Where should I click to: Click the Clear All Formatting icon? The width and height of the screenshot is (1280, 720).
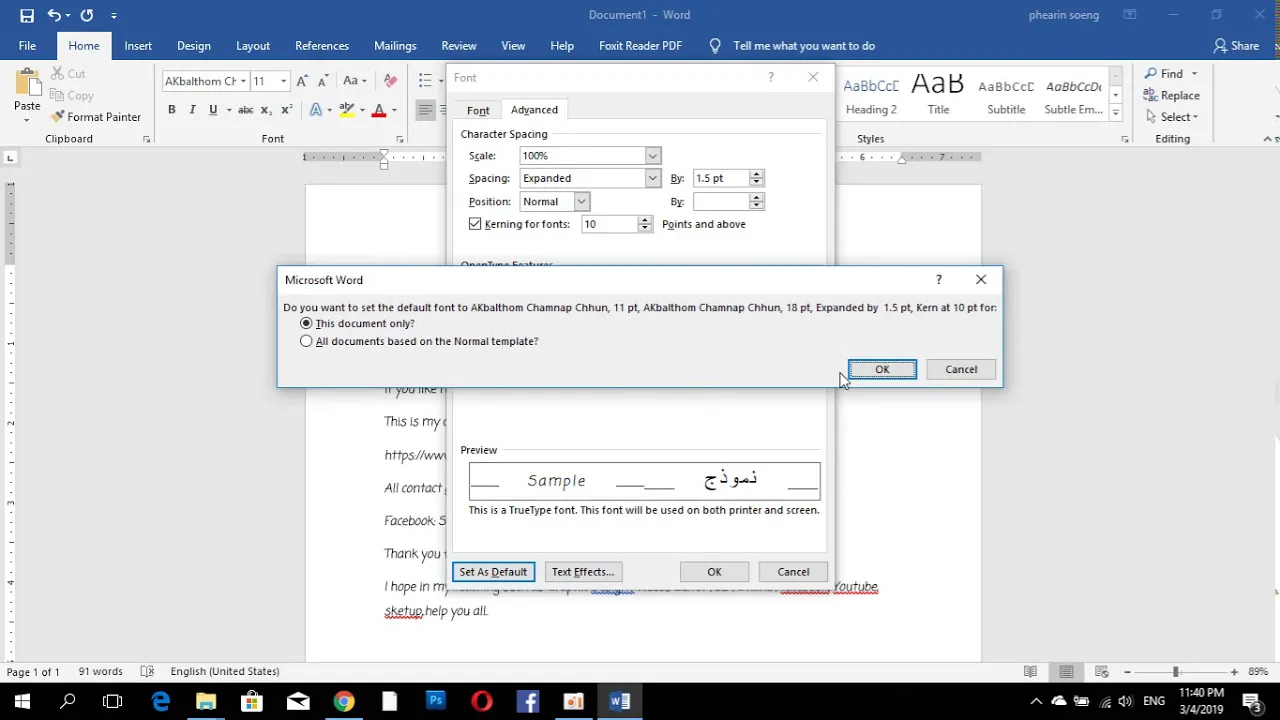click(390, 81)
